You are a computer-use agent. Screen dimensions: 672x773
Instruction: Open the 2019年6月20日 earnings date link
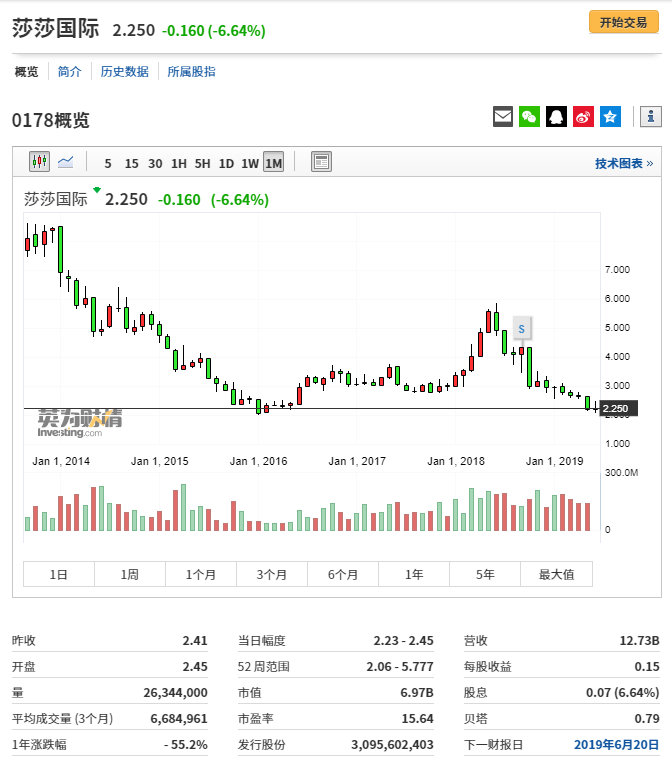tap(616, 744)
